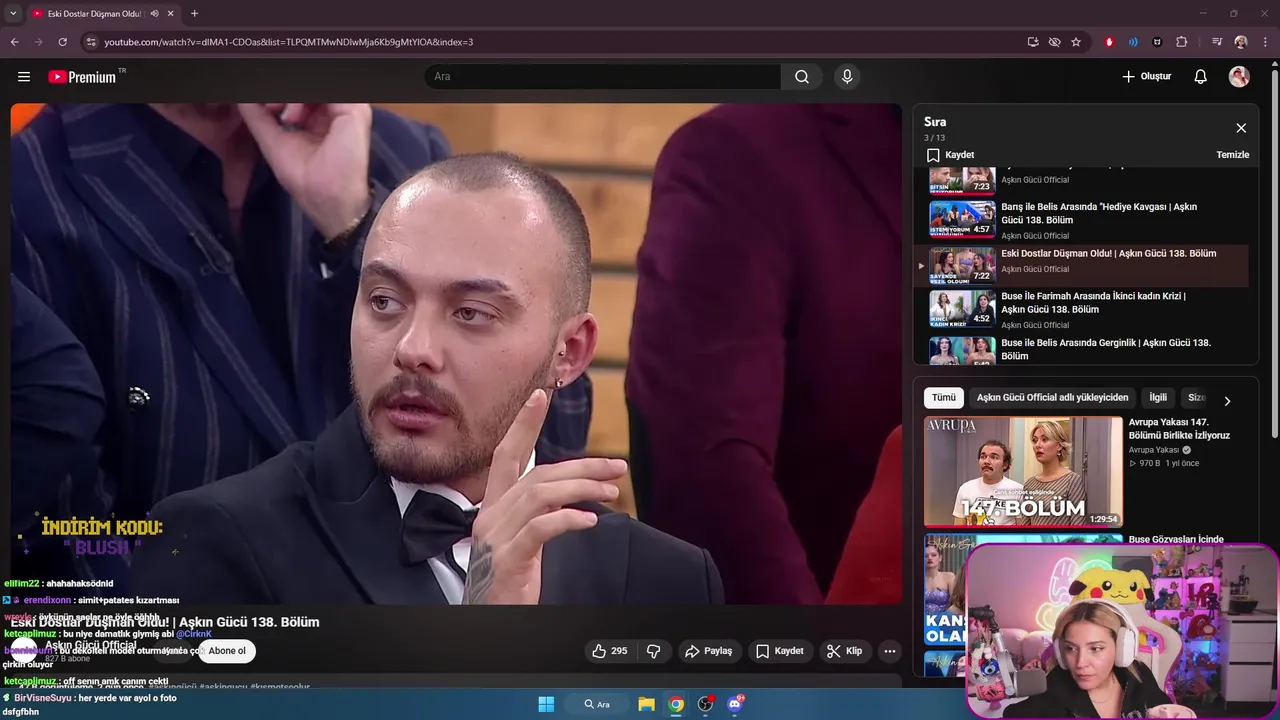Viewport: 1280px width, 720px height.
Task: Open Chrome three-dot menu
Action: click(x=1264, y=42)
